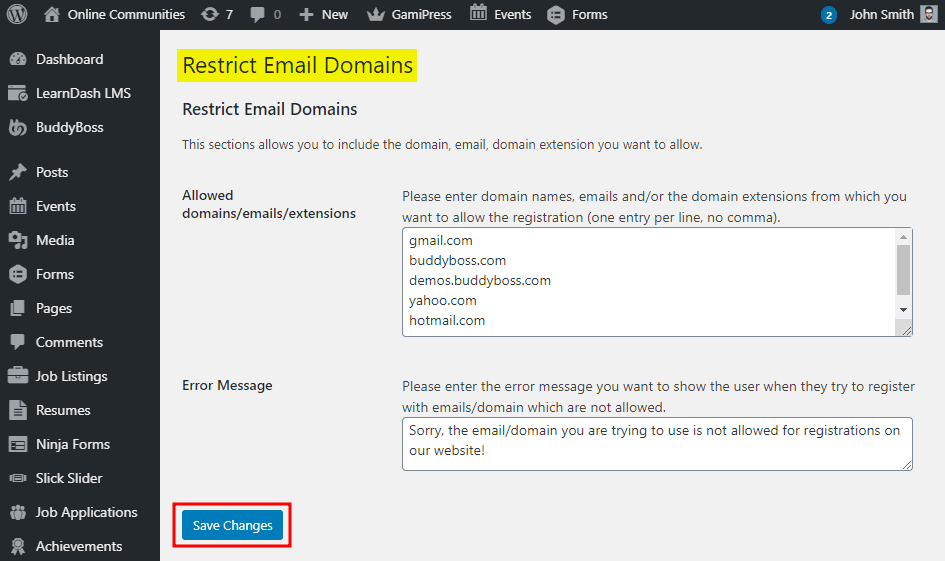Screen dimensions: 945x561
Task: Click the BuddyBoss logo icon in sidebar
Action: 18,127
